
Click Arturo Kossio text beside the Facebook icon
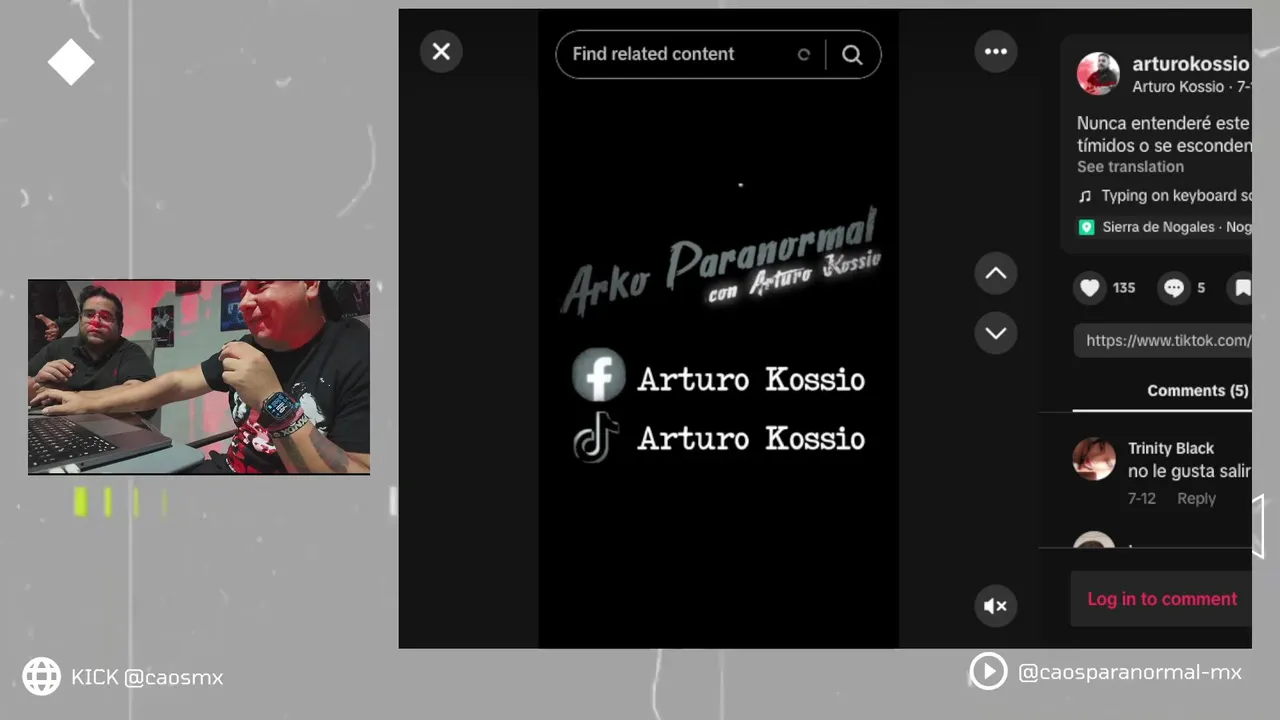click(751, 380)
